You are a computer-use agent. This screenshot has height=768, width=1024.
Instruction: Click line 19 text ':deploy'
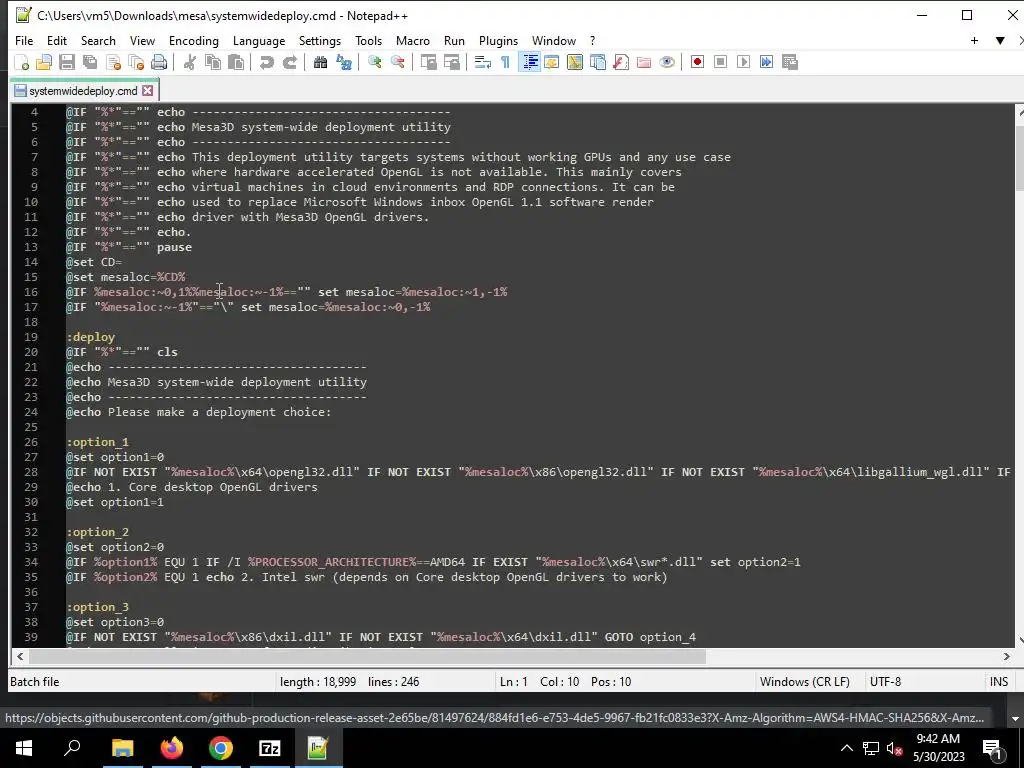(91, 337)
